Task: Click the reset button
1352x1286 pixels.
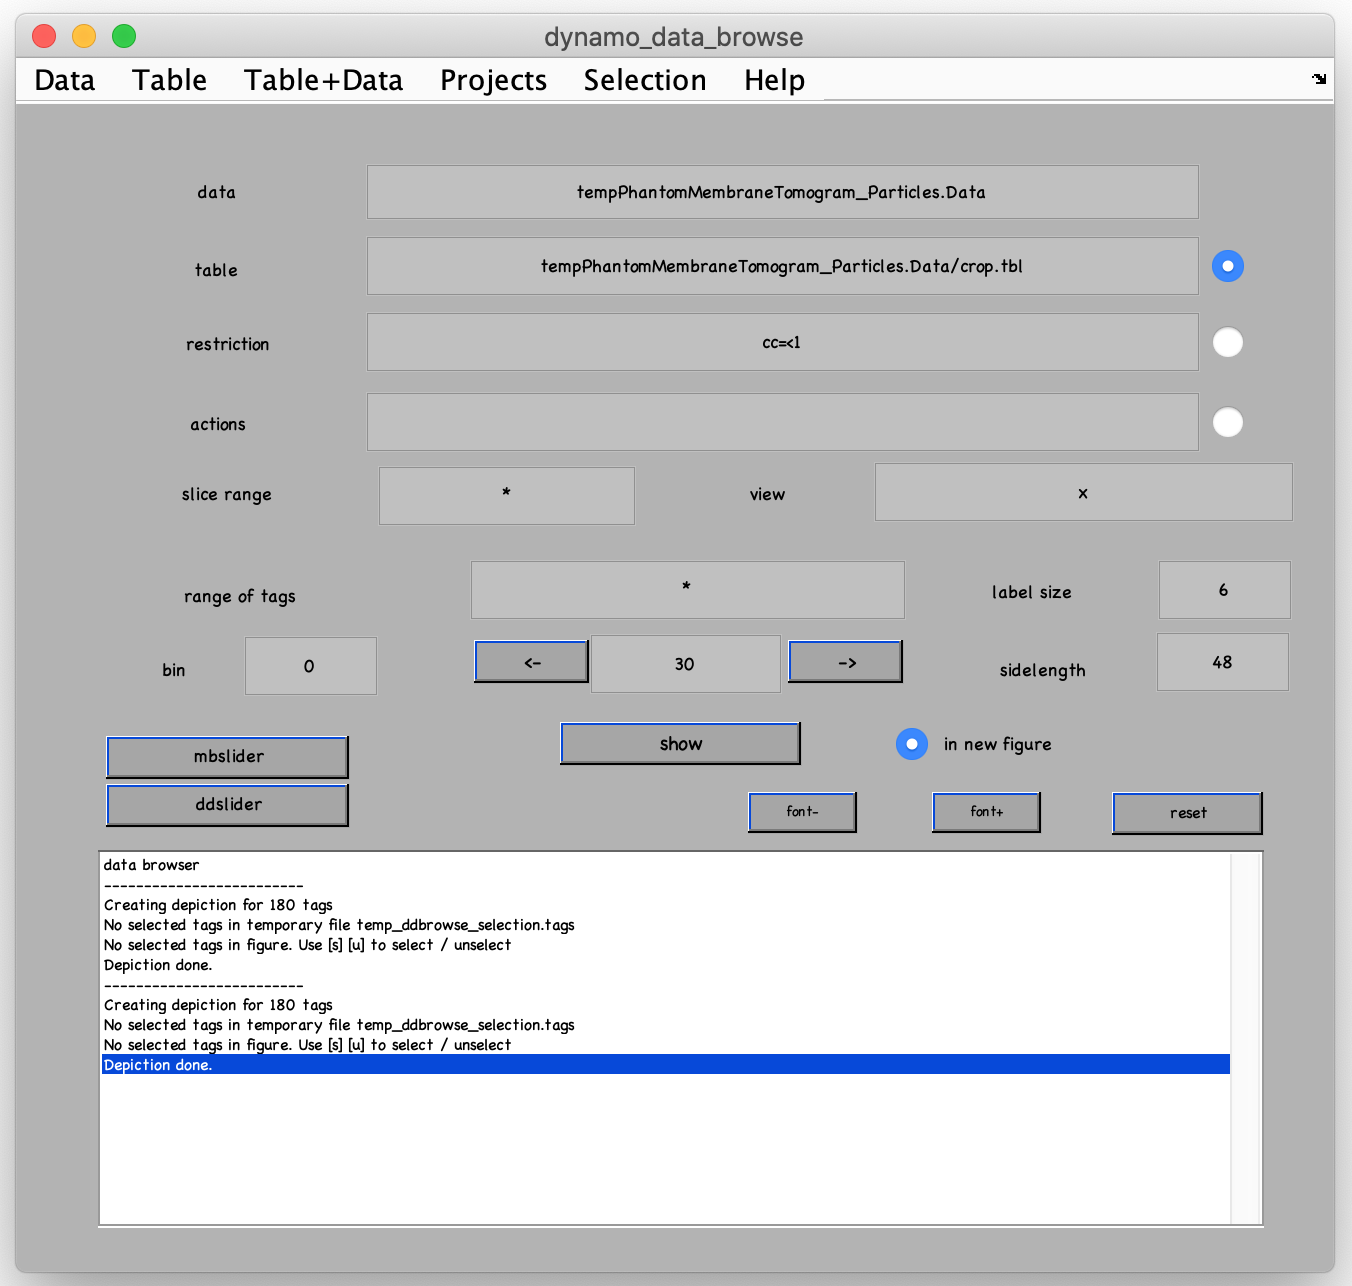Action: pyautogui.click(x=1187, y=813)
